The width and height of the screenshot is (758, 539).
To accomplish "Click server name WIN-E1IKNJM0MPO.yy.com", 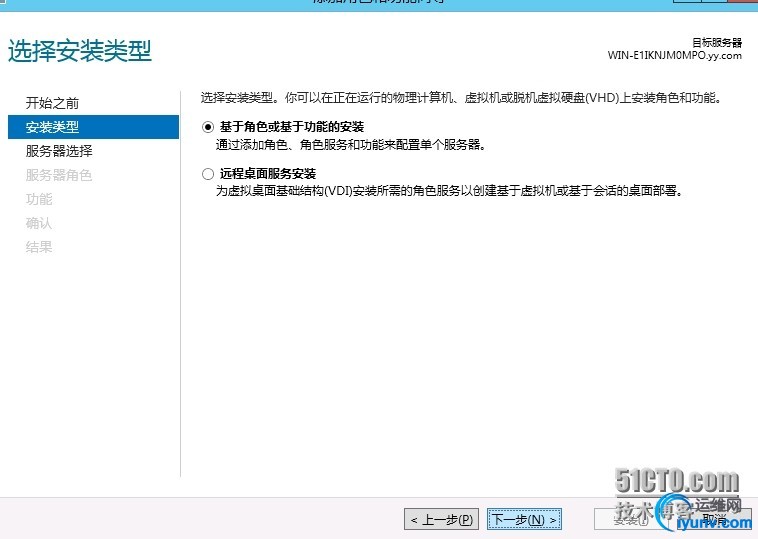I will coord(674,55).
